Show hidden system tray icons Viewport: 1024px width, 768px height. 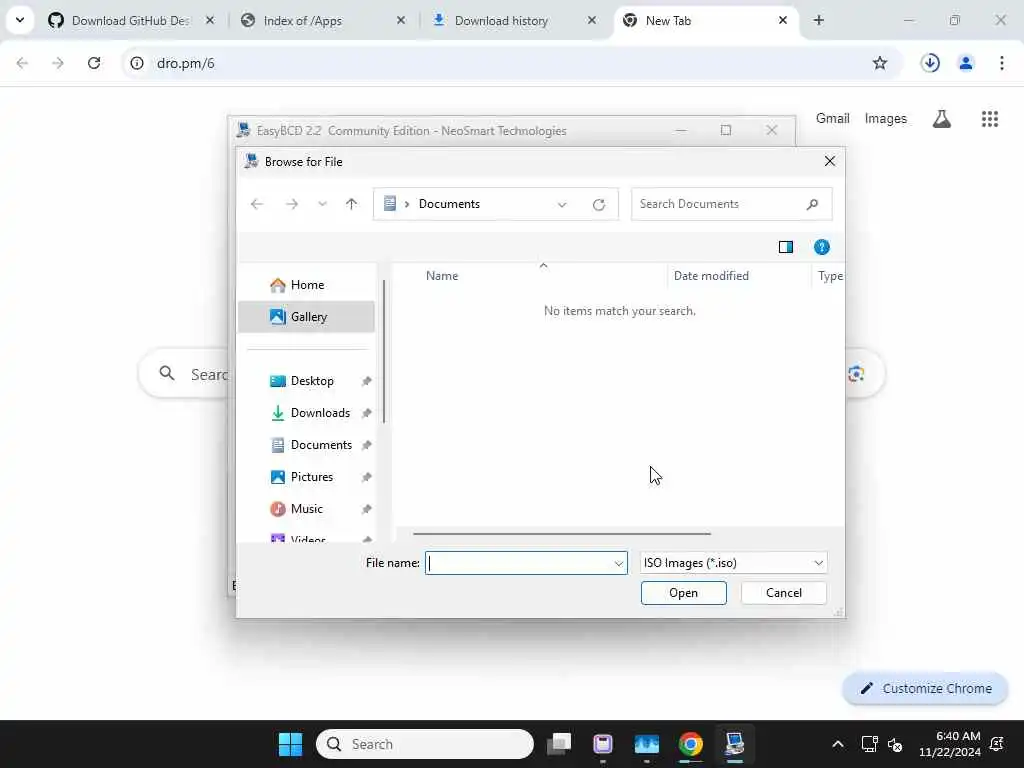[838, 744]
